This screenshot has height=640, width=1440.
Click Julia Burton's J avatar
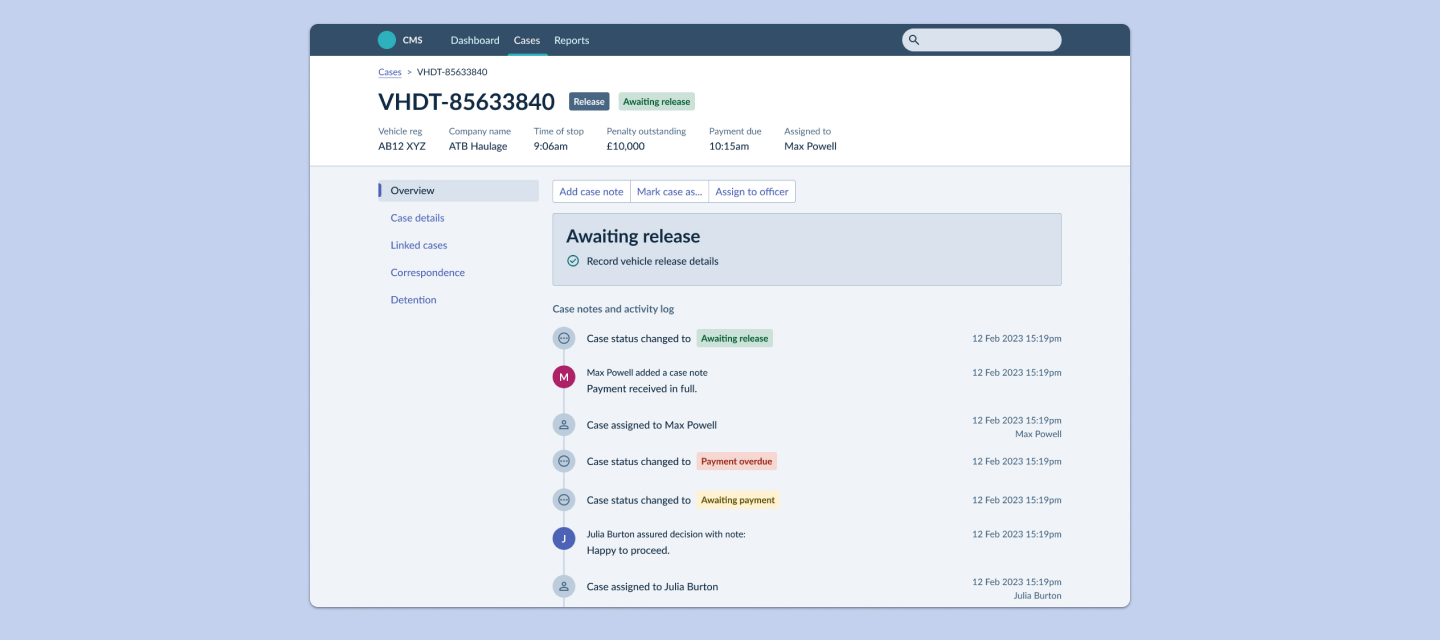[564, 539]
